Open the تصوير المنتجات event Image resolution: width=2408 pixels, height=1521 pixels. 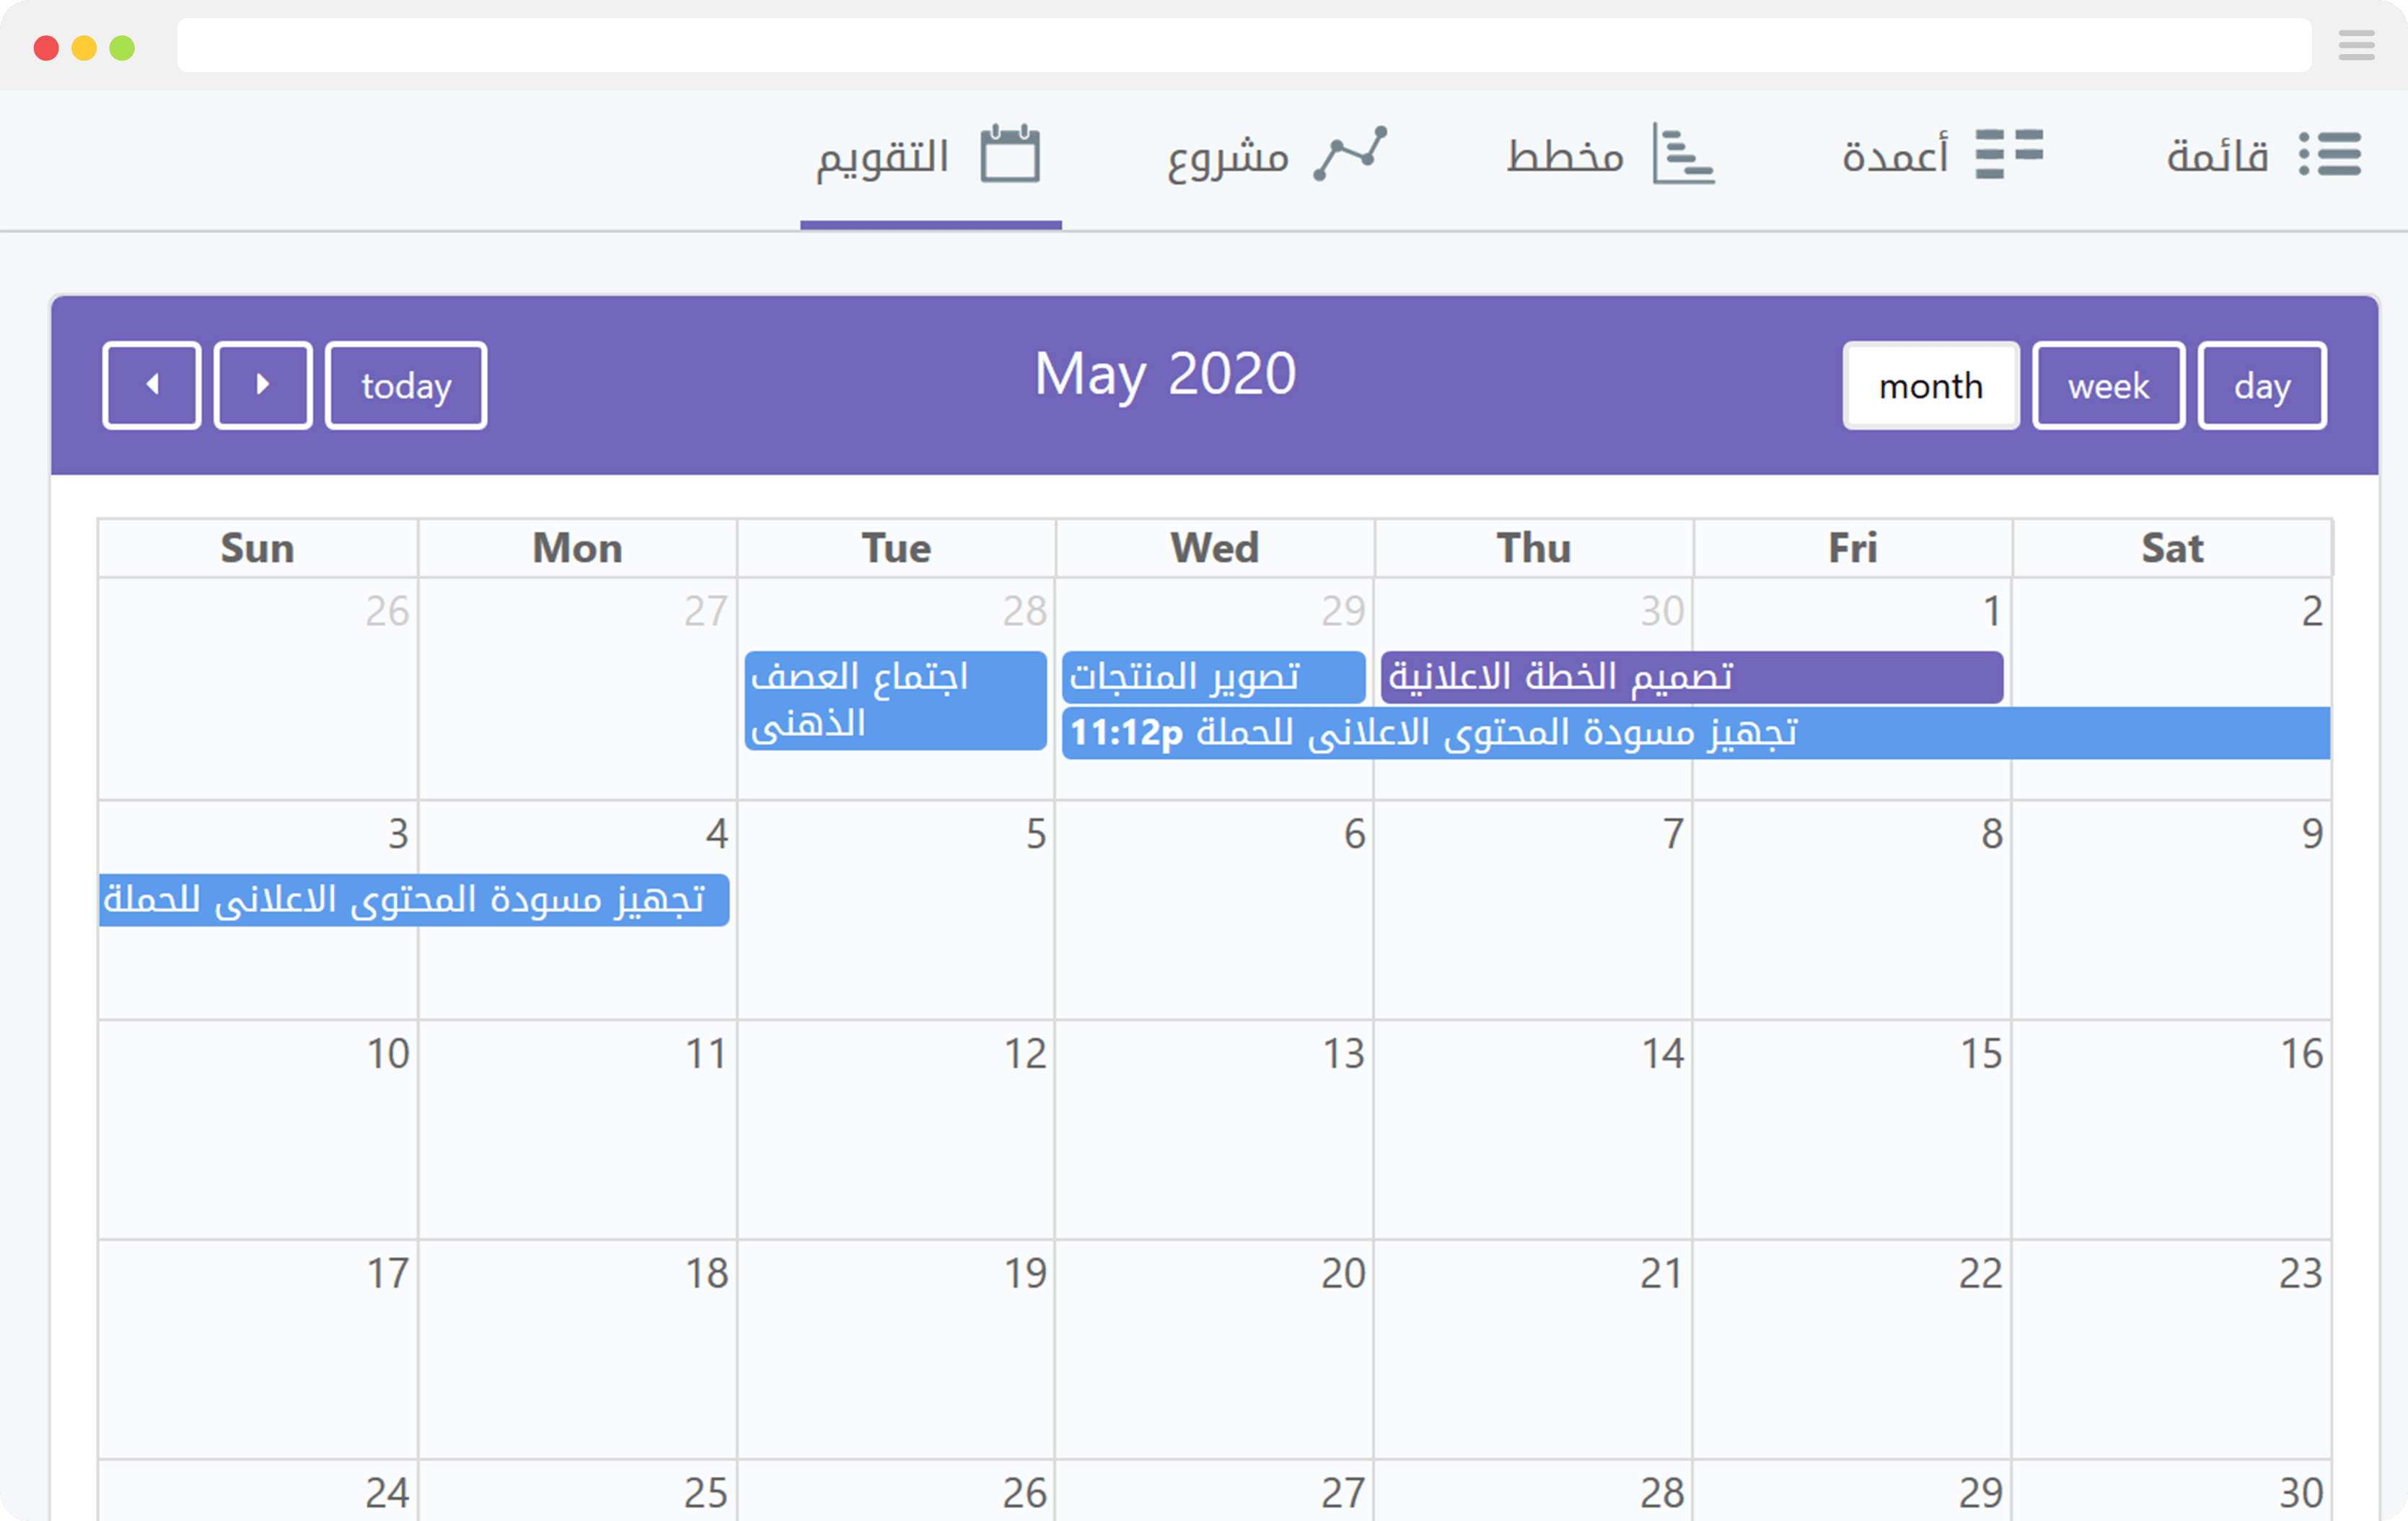click(1213, 677)
